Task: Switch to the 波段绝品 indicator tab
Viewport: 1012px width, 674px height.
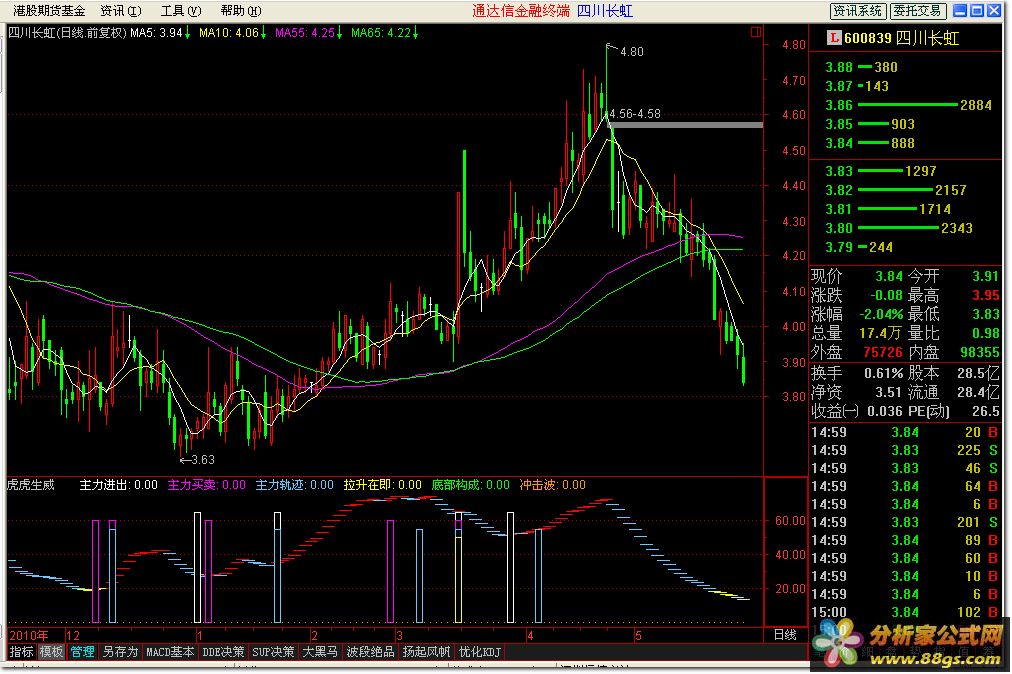Action: 370,652
